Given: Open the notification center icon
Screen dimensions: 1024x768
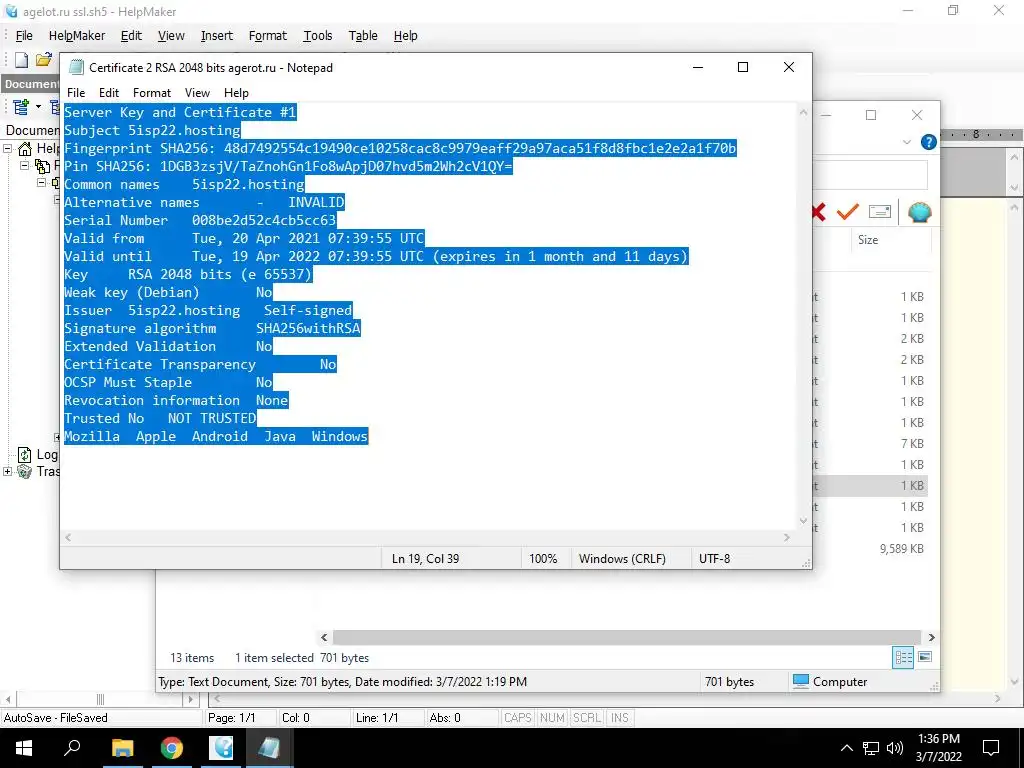Looking at the screenshot, I should point(991,748).
